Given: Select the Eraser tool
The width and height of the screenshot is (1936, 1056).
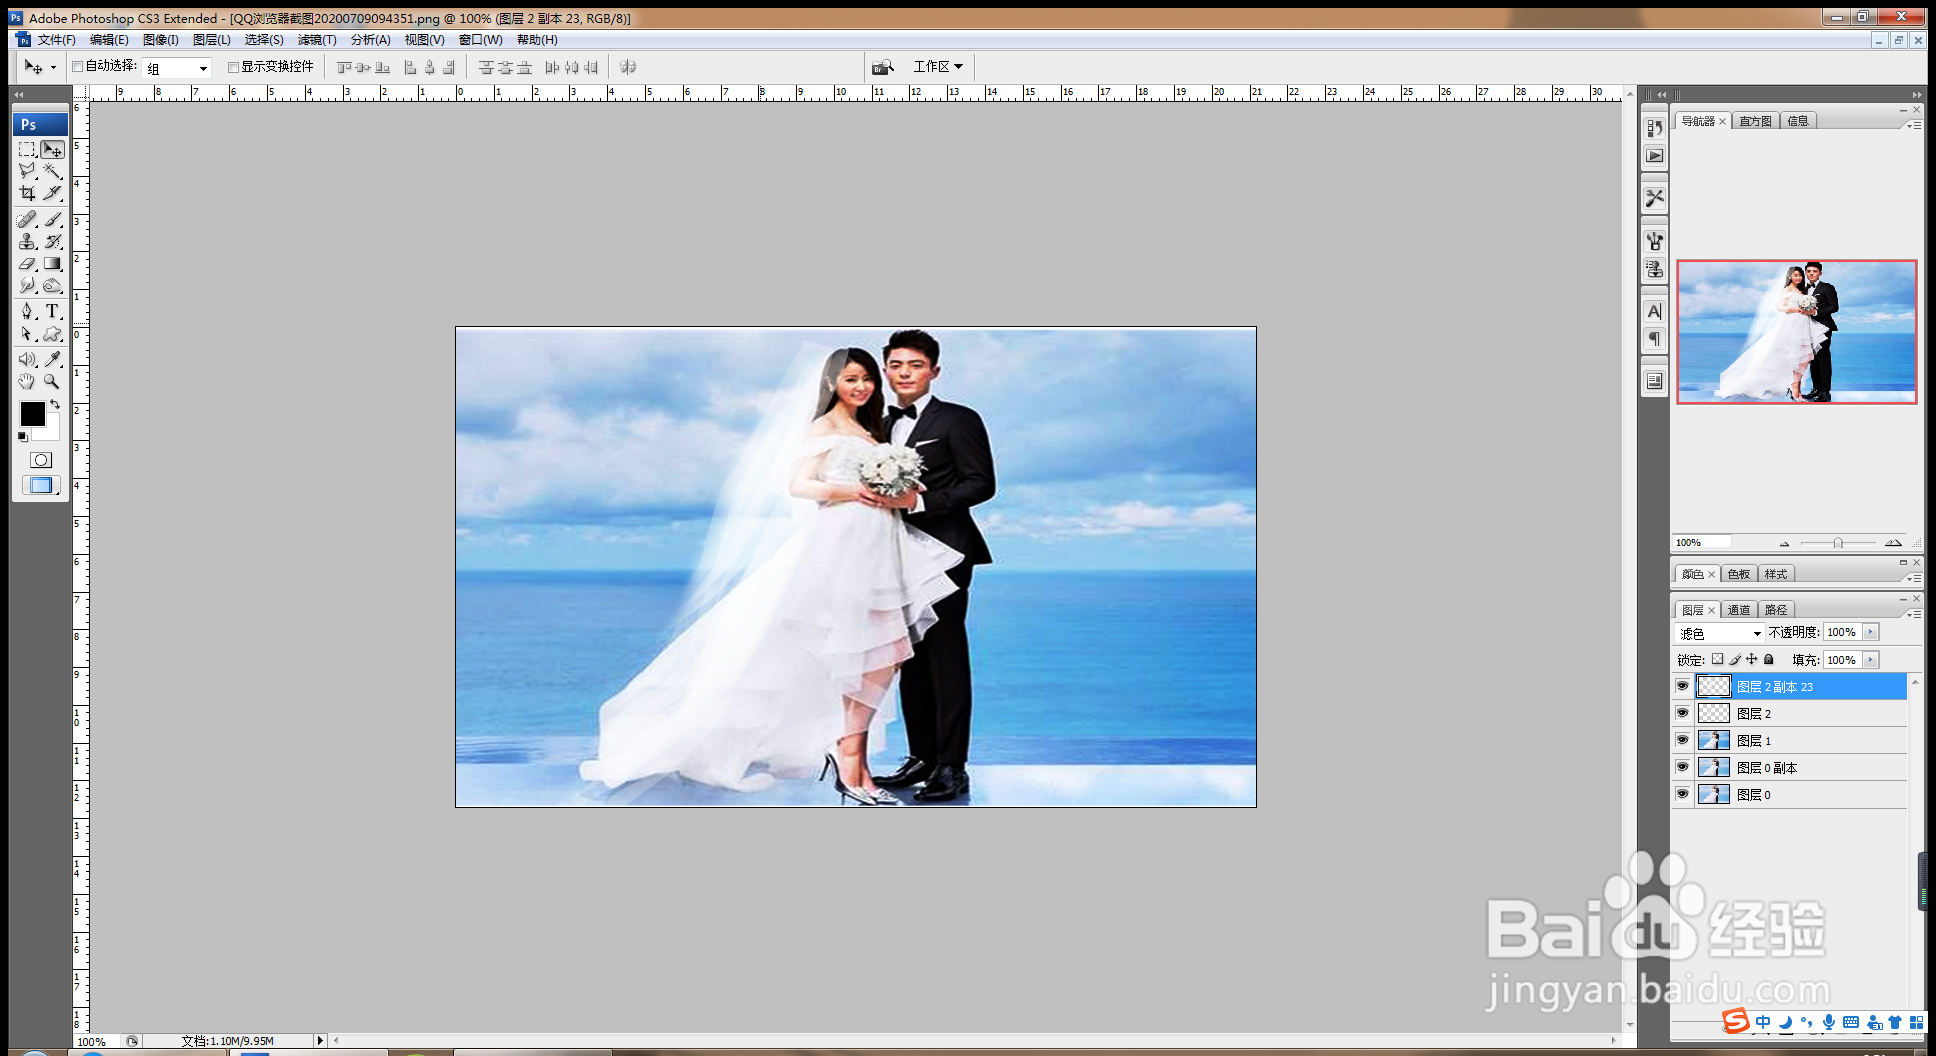Looking at the screenshot, I should tap(27, 263).
